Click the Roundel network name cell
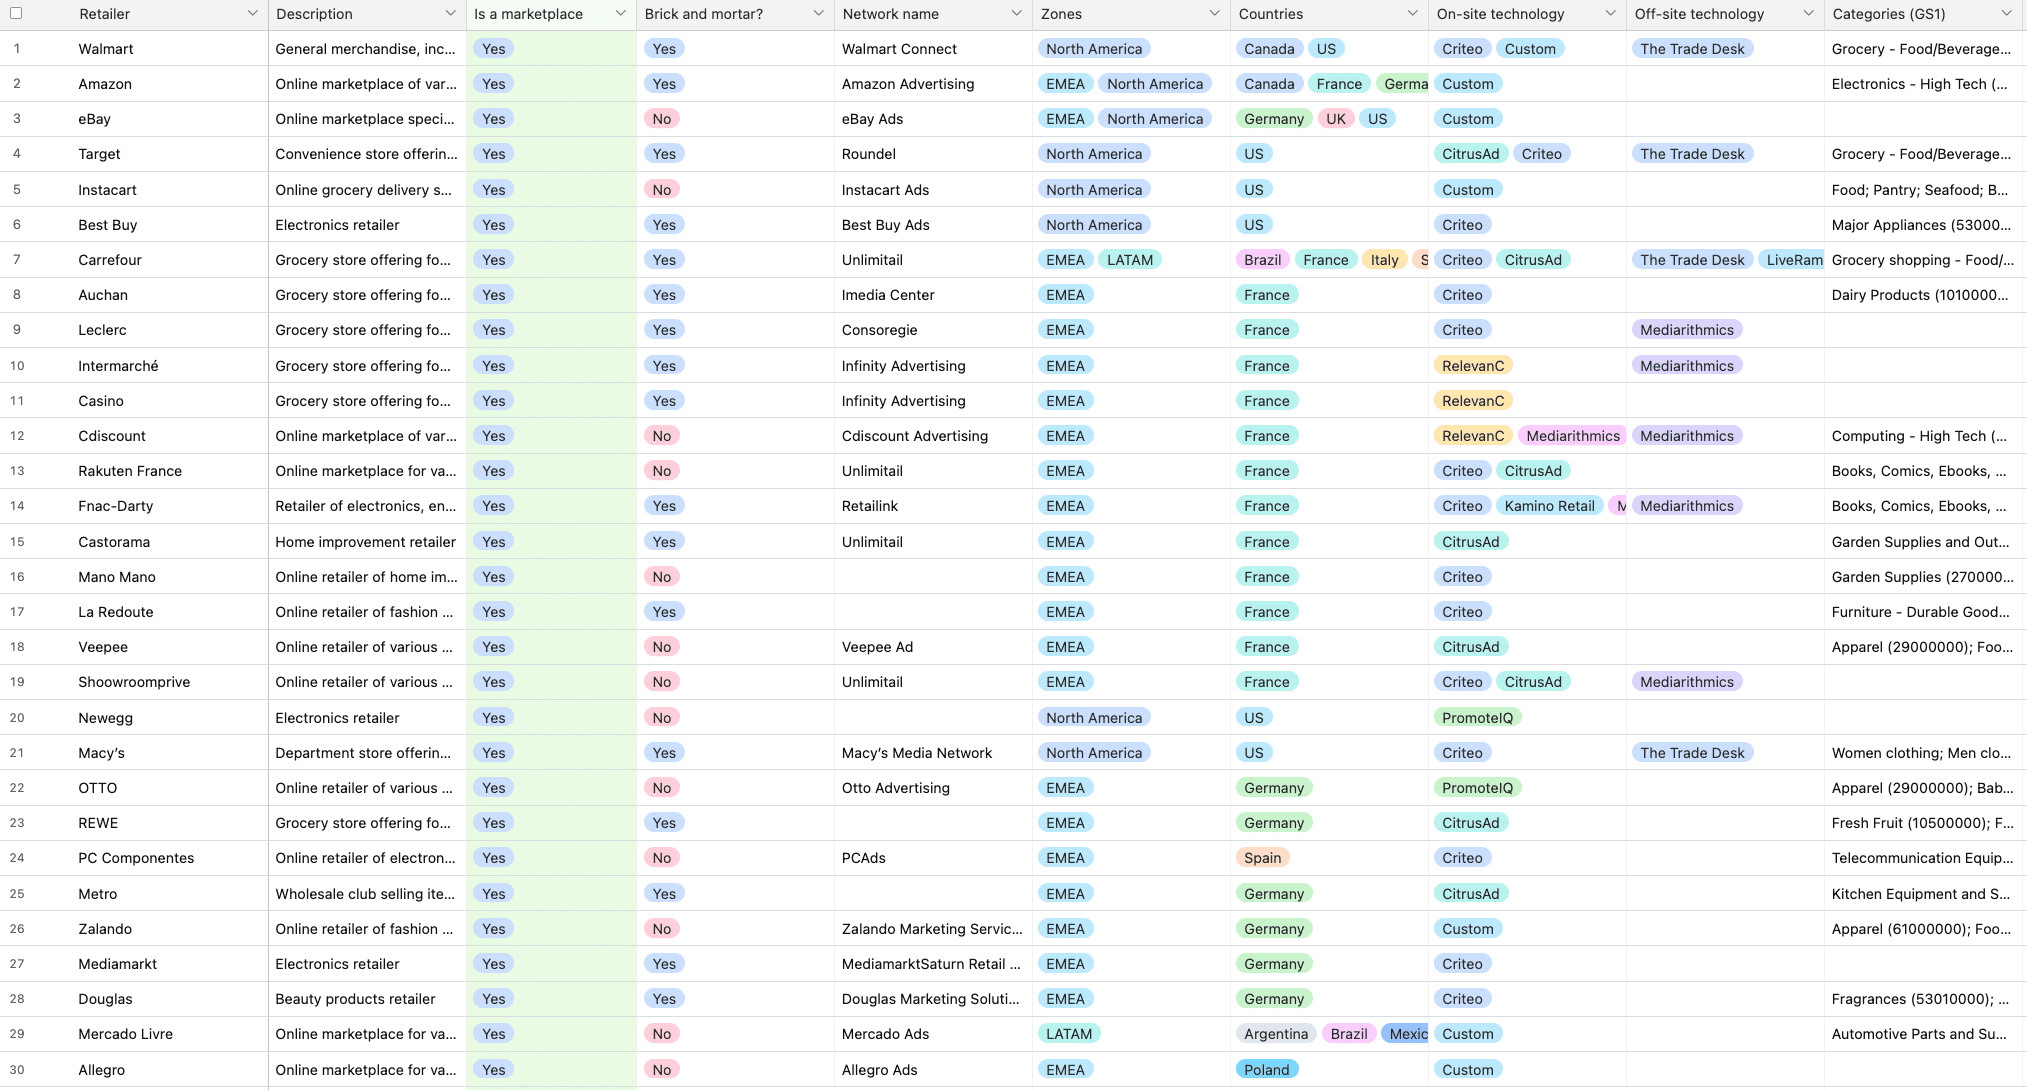The width and height of the screenshot is (2027, 1090). [x=933, y=154]
